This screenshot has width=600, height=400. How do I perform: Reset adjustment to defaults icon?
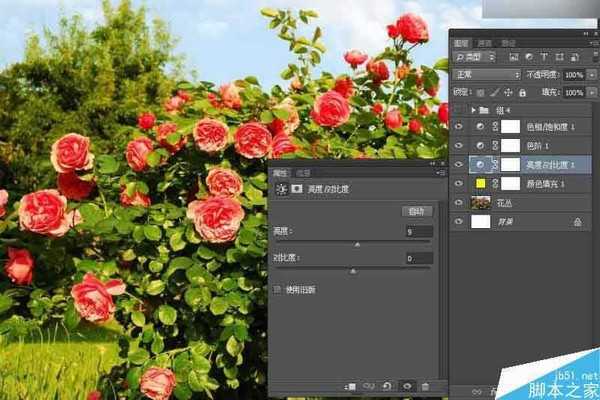click(387, 385)
